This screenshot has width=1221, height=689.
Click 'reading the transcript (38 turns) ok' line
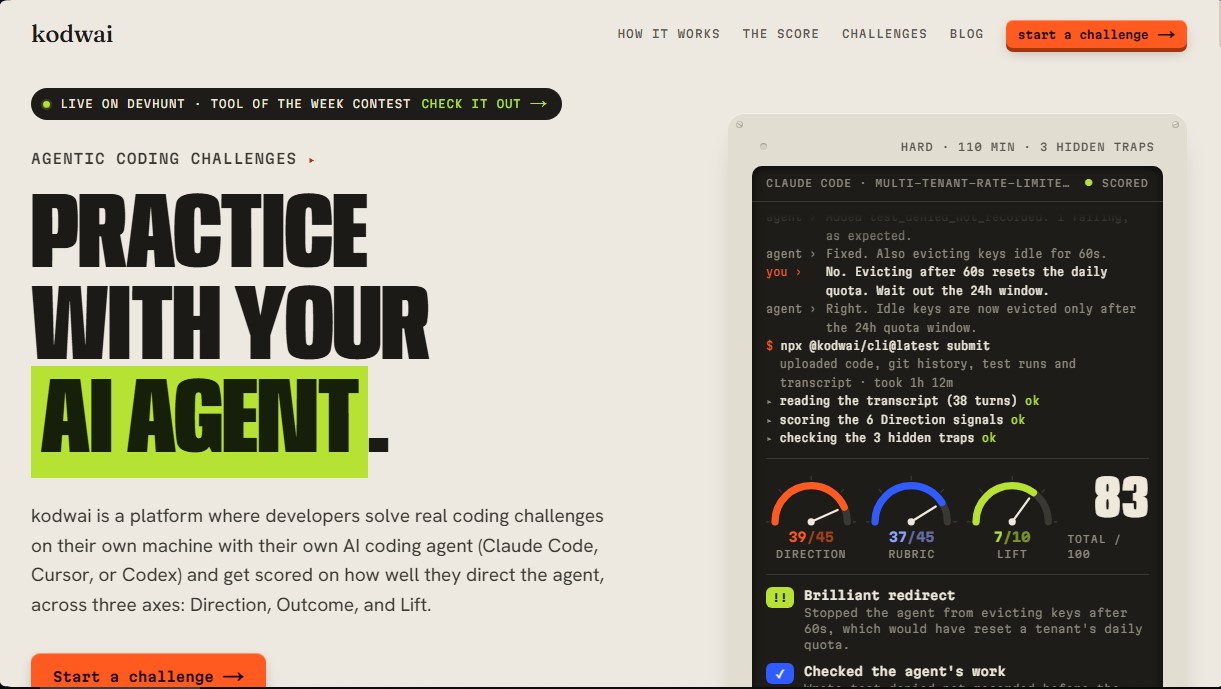[902, 401]
